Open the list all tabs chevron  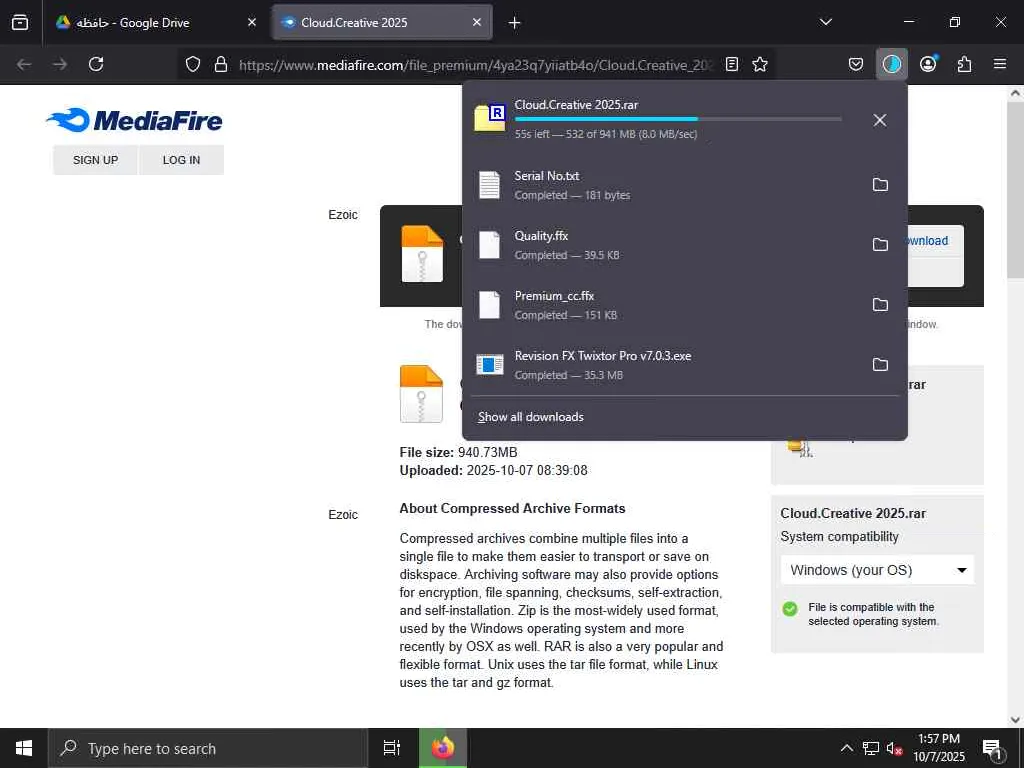click(825, 22)
